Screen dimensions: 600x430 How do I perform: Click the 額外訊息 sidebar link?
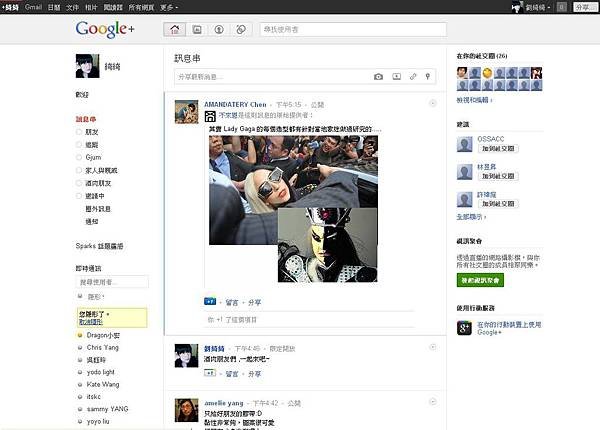click(x=98, y=208)
